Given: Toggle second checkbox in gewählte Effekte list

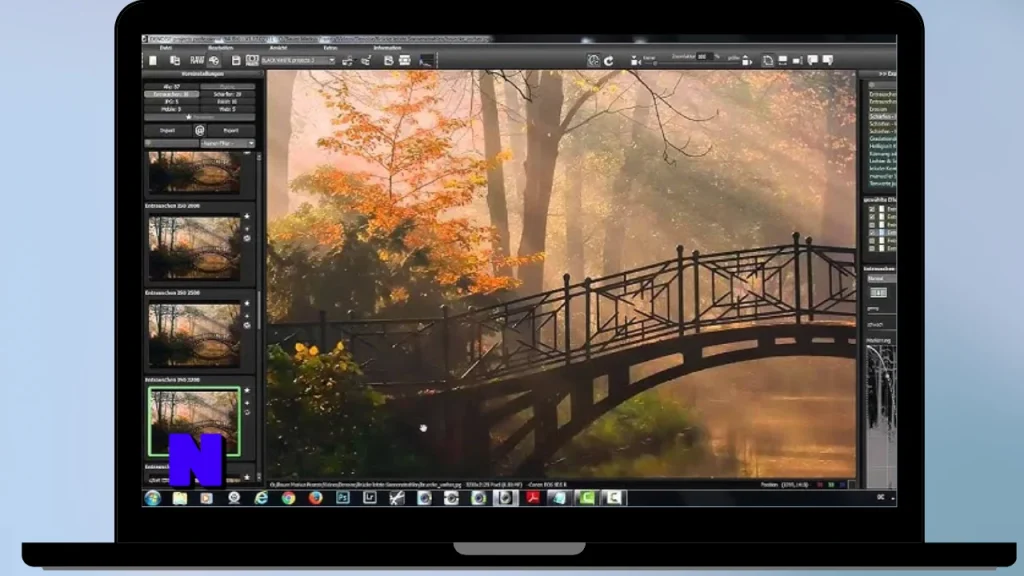Looking at the screenshot, I should [872, 217].
